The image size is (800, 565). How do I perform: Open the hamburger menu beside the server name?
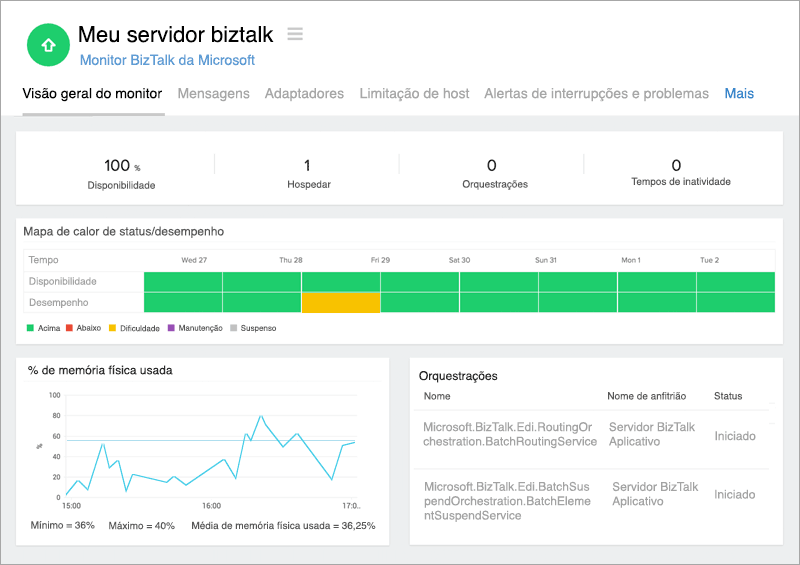(x=295, y=34)
